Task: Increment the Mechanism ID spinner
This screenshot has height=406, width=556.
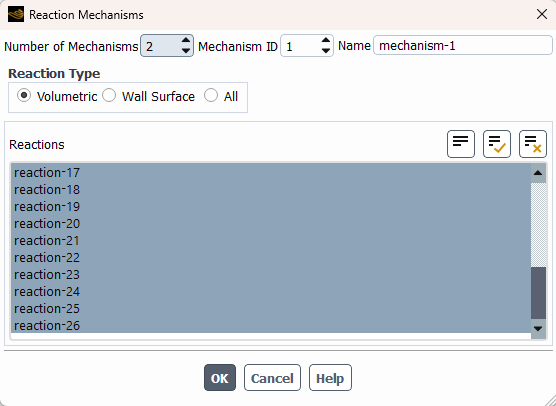Action: click(326, 41)
